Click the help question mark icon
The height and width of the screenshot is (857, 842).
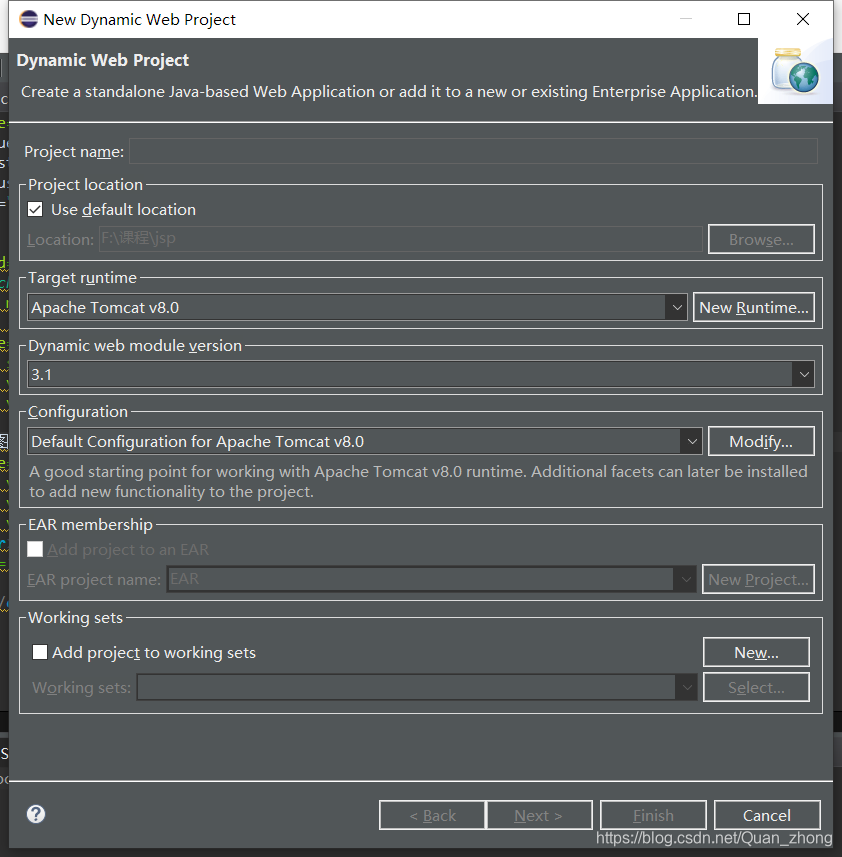click(36, 814)
